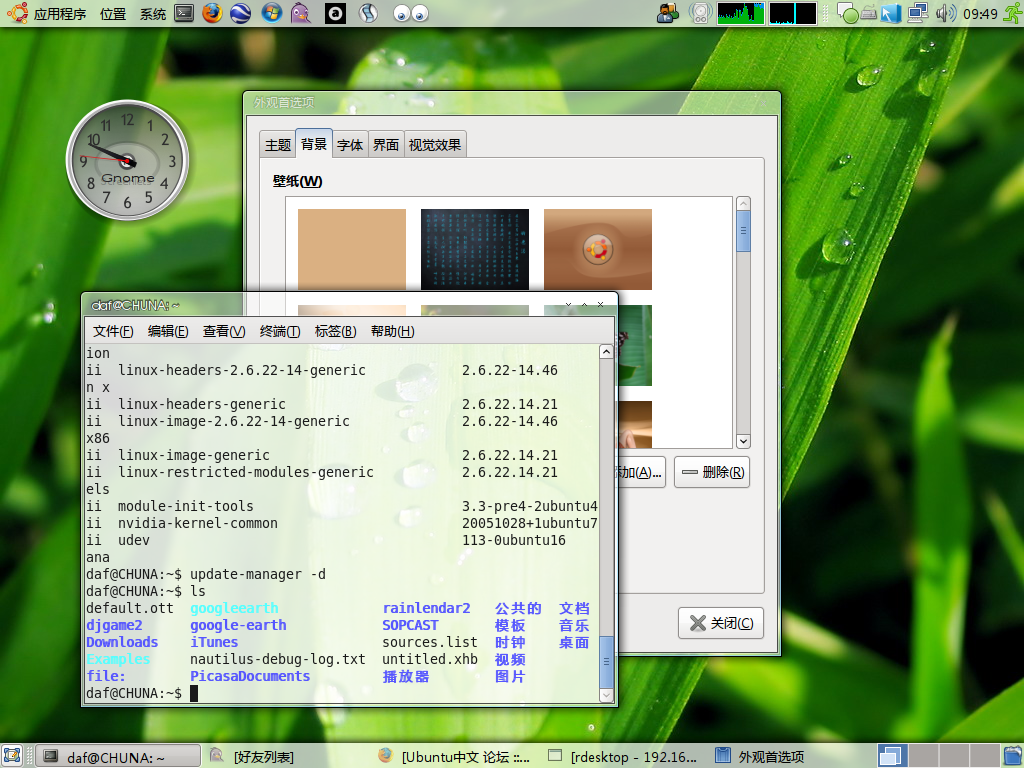Image resolution: width=1024 pixels, height=768 pixels.
Task: Click the xeyes applet in the panel
Action: click(x=411, y=14)
